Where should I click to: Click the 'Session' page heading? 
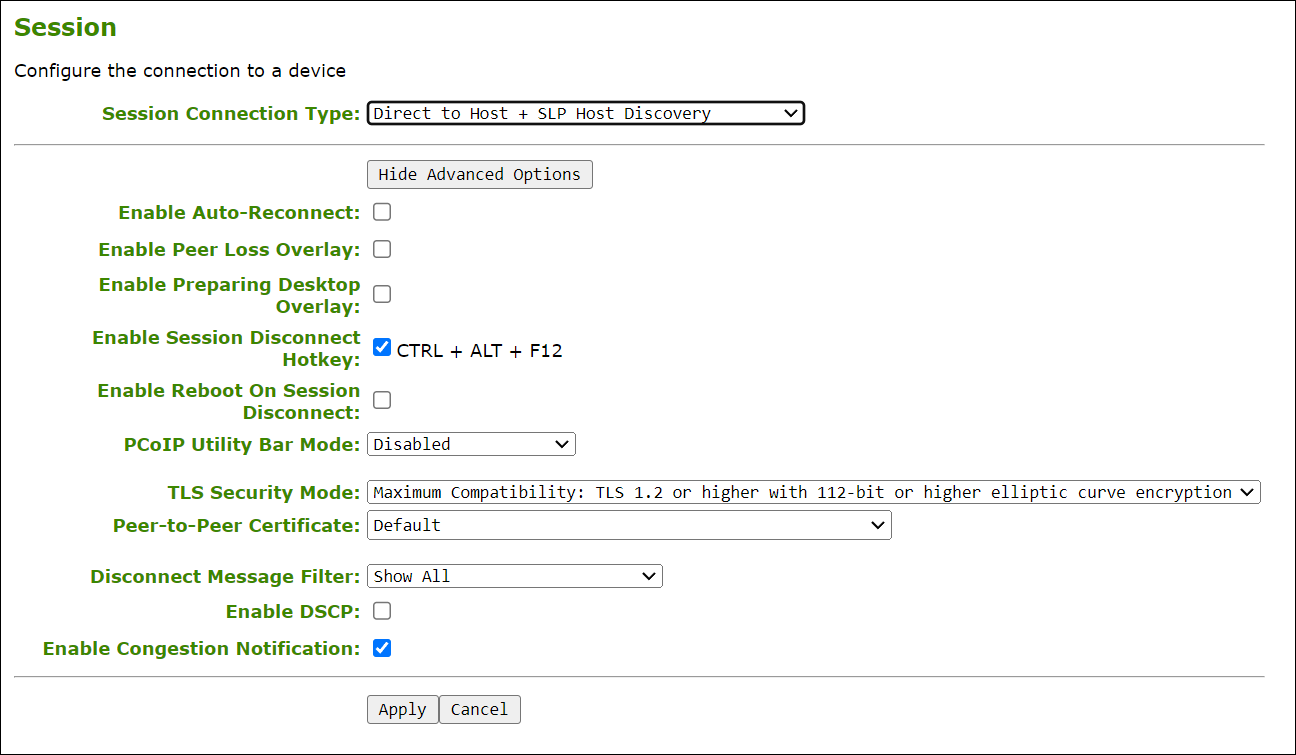66,27
